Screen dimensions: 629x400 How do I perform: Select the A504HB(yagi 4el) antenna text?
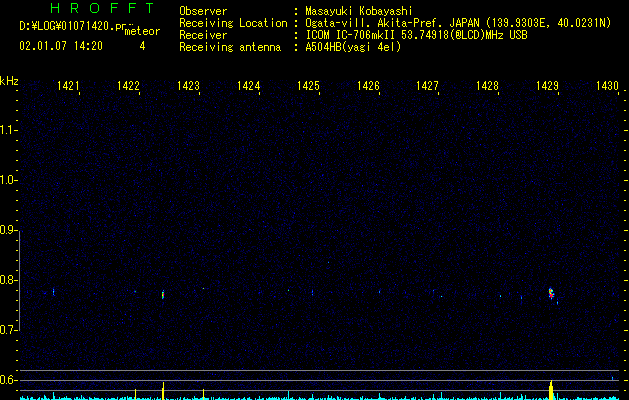pos(353,47)
